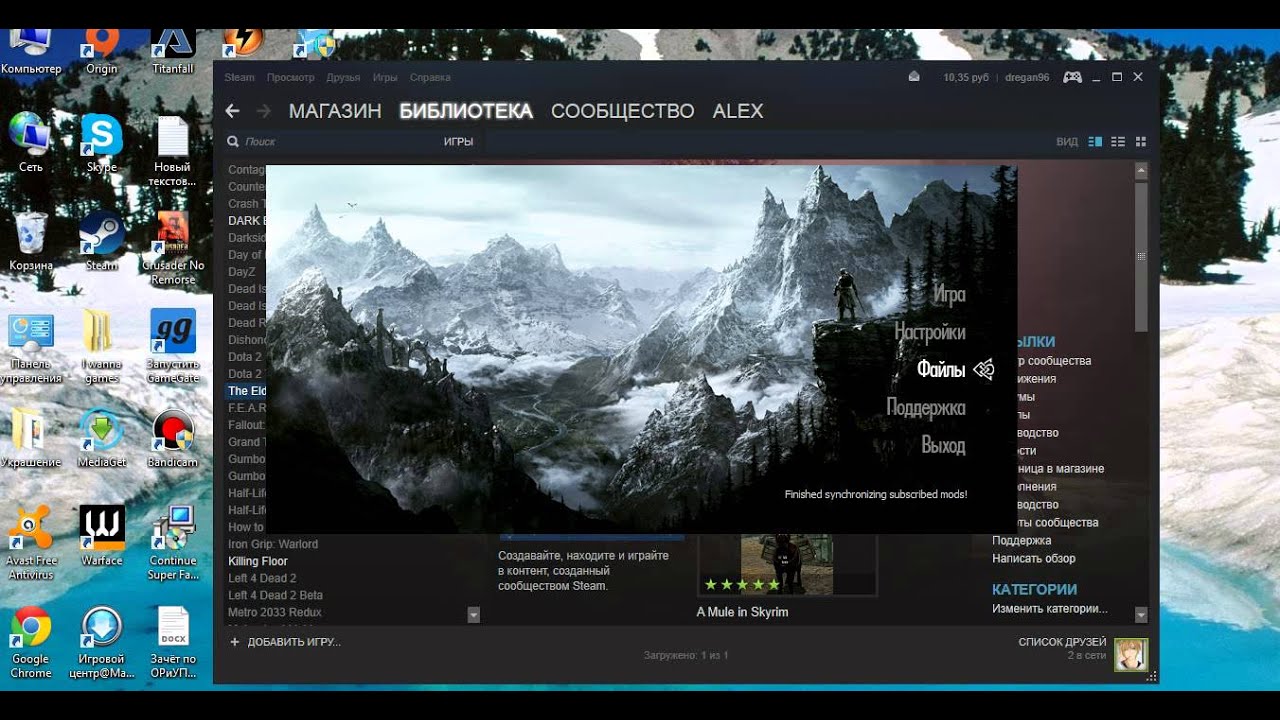Launch Bandicam desktop shortcut
This screenshot has height=720, width=1280.
(x=173, y=438)
